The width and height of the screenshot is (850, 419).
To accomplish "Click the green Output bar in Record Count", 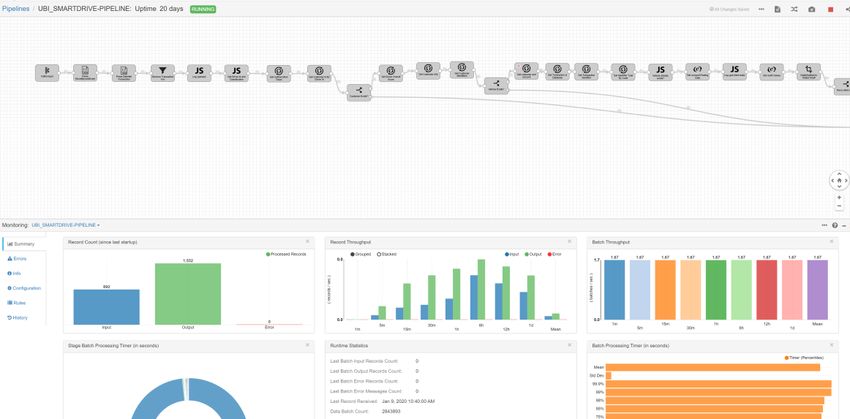I will [188, 294].
